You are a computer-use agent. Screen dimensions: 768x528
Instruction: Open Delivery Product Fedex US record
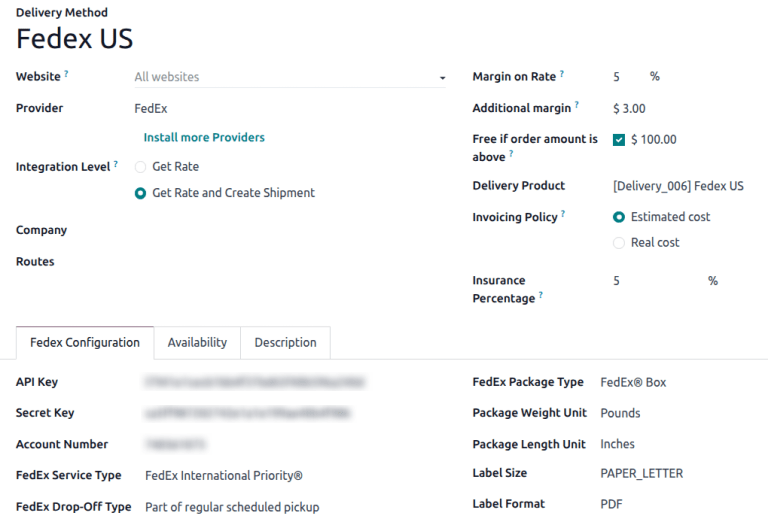pyautogui.click(x=678, y=186)
